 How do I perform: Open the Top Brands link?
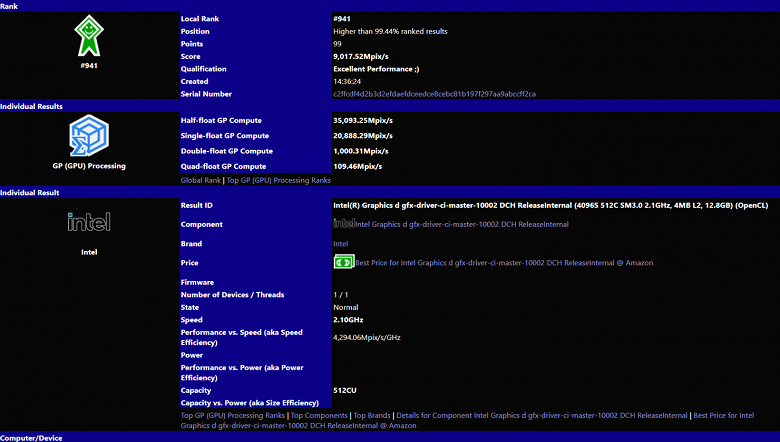[x=372, y=415]
